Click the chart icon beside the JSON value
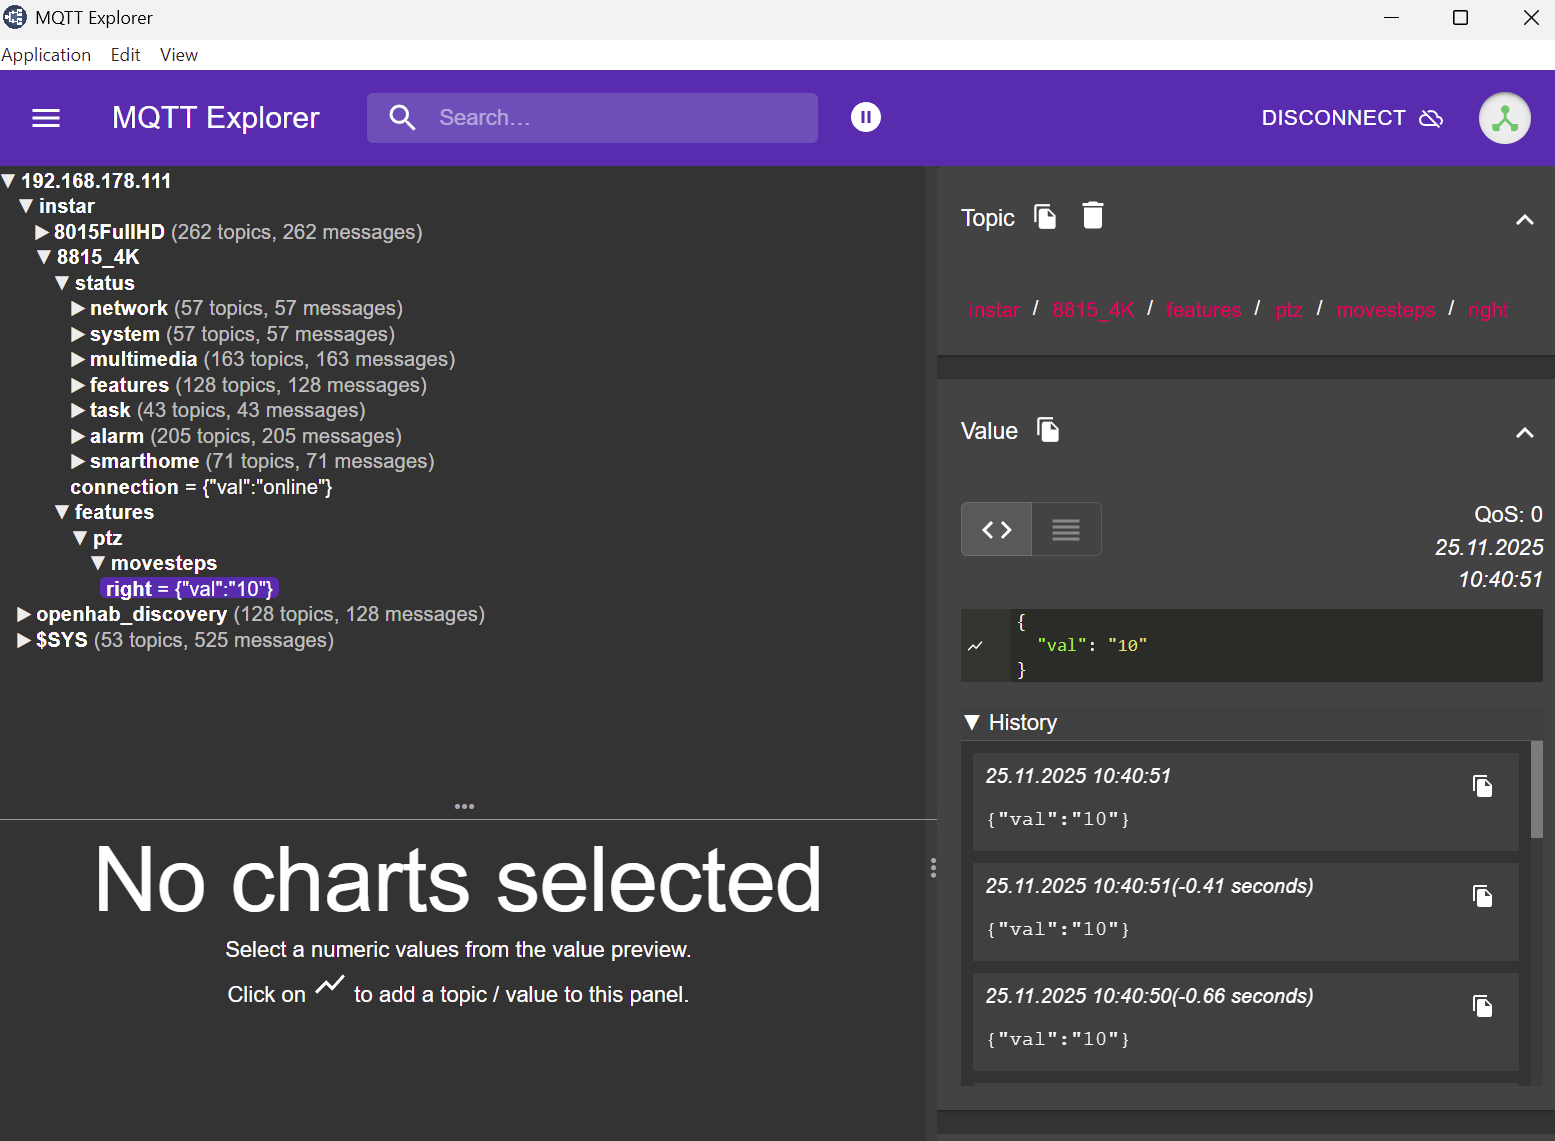This screenshot has height=1141, width=1555. pyautogui.click(x=976, y=646)
